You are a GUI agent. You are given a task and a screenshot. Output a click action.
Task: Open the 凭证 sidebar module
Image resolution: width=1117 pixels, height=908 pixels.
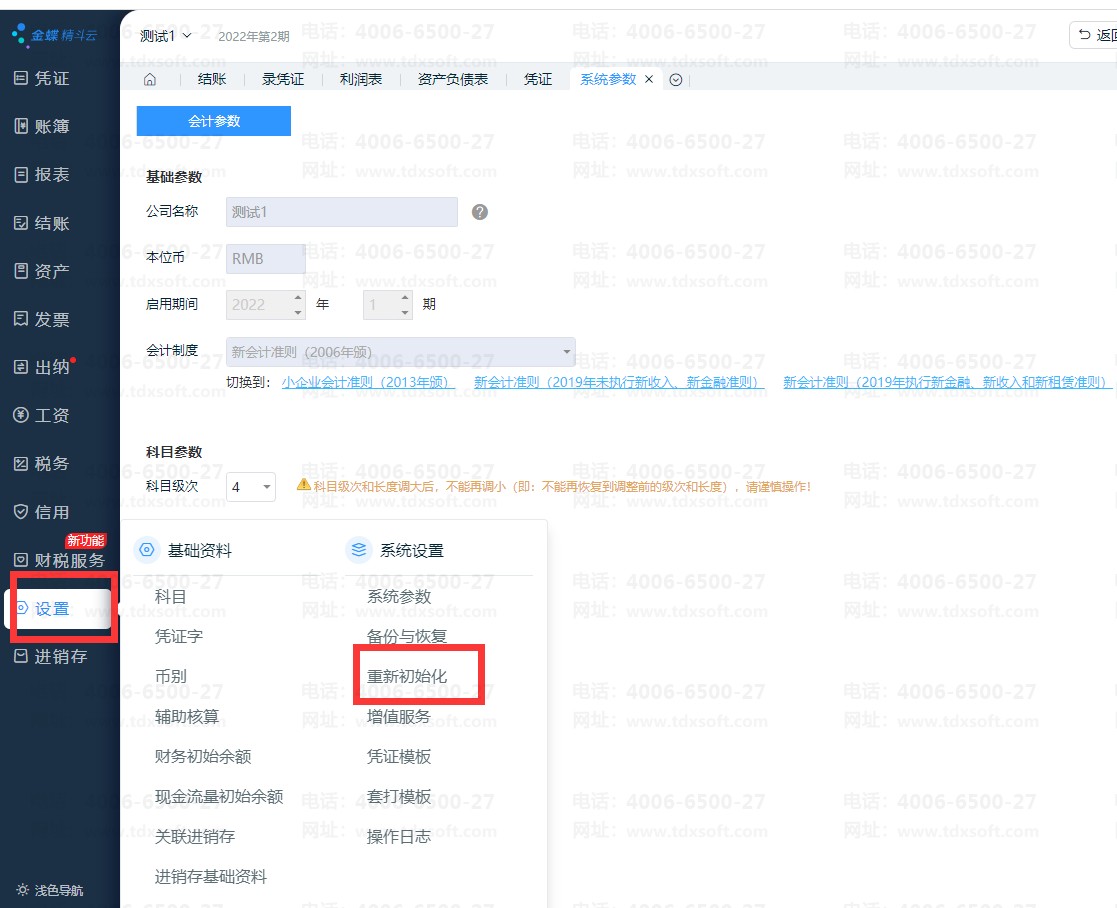click(52, 78)
